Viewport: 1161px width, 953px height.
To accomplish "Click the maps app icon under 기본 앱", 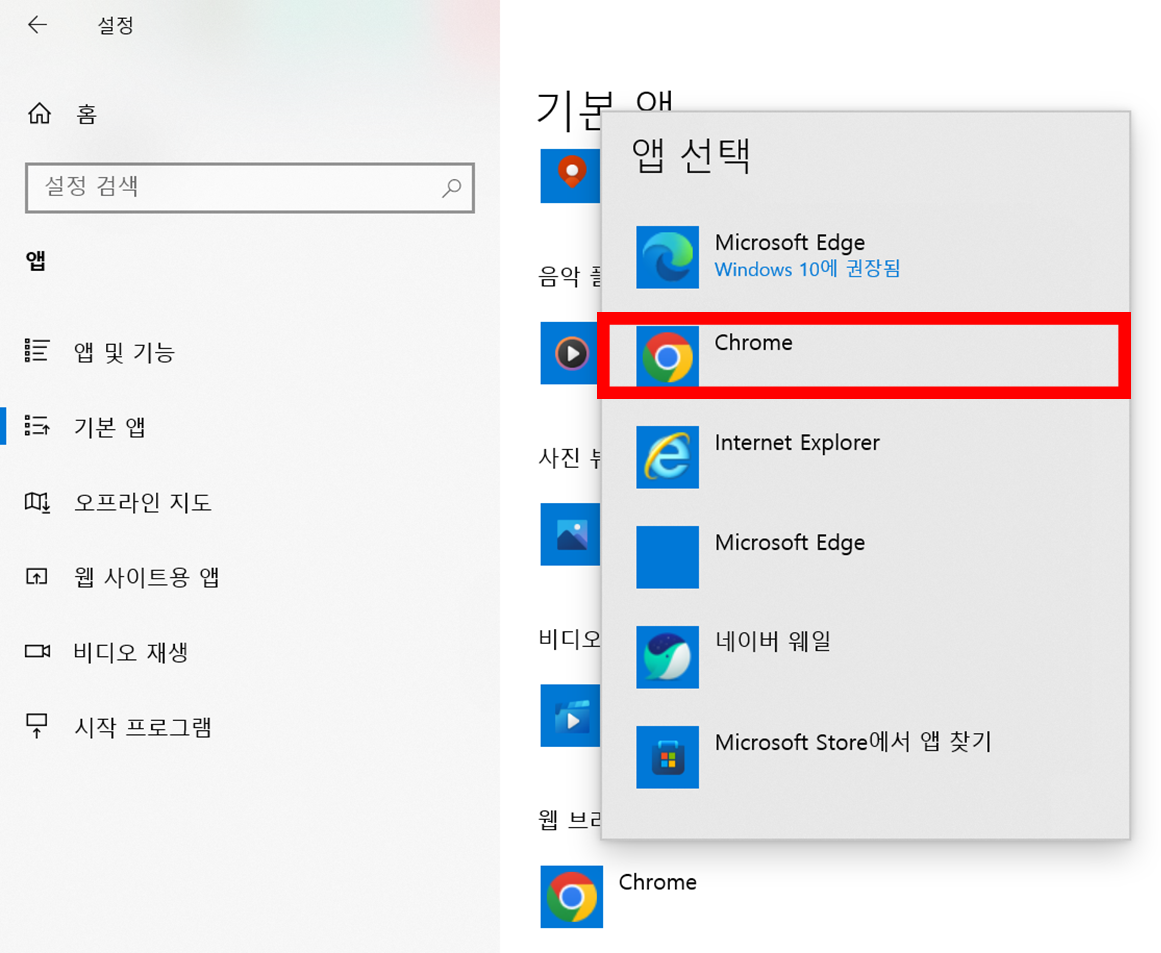I will pos(571,175).
